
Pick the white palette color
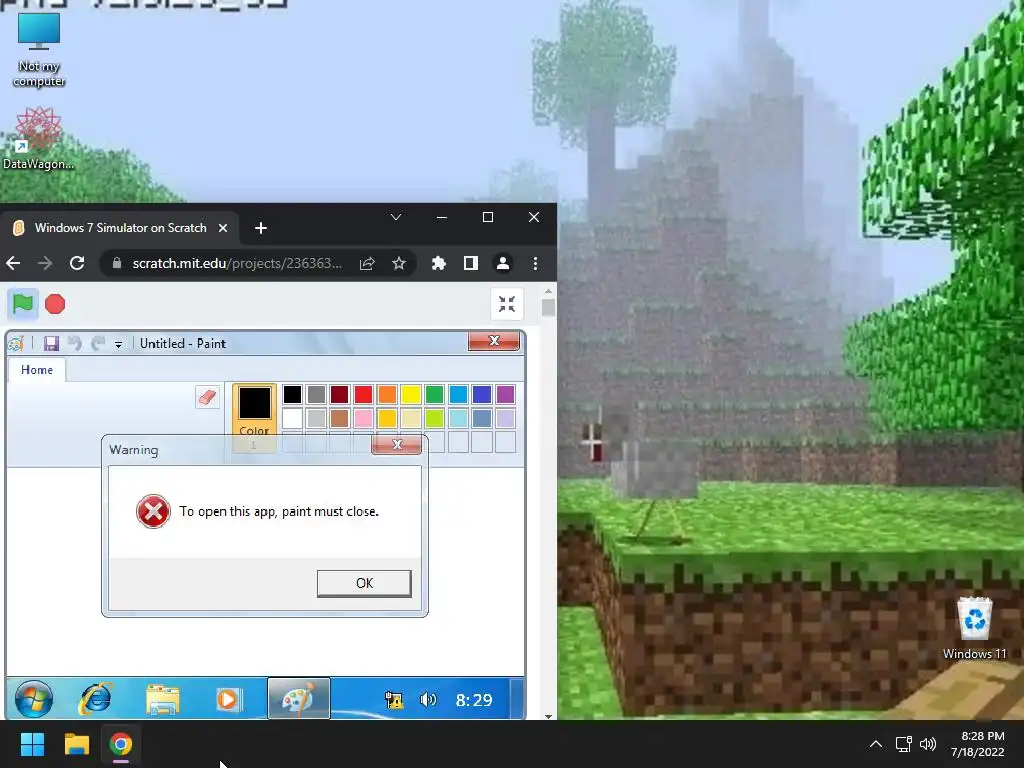pos(292,418)
